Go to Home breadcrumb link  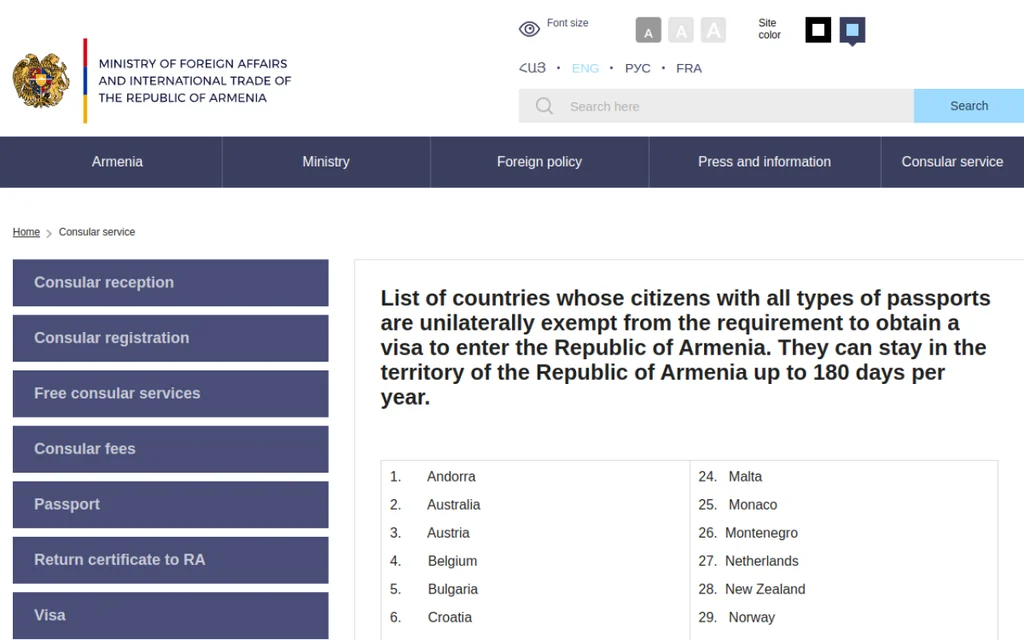pos(26,232)
